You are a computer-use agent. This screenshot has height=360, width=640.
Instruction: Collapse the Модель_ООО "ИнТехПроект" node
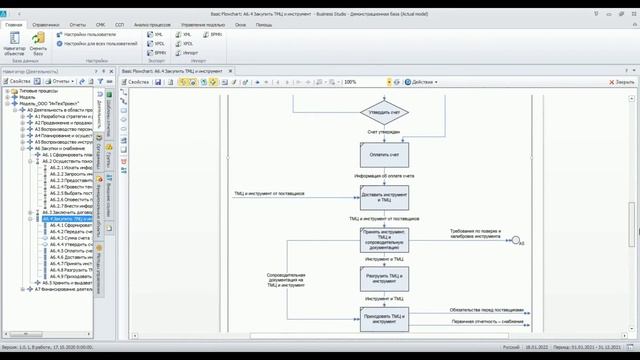point(7,104)
